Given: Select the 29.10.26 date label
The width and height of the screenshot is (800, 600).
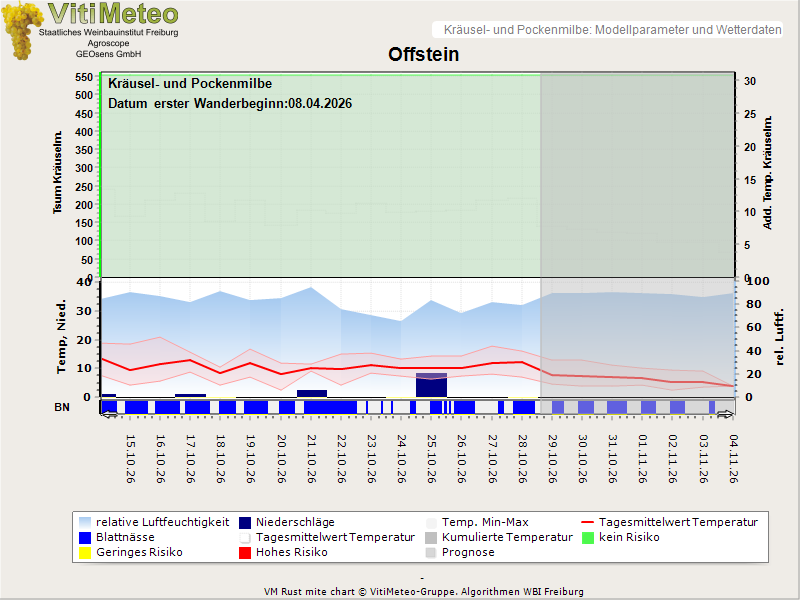Looking at the screenshot, I should pos(553,459).
